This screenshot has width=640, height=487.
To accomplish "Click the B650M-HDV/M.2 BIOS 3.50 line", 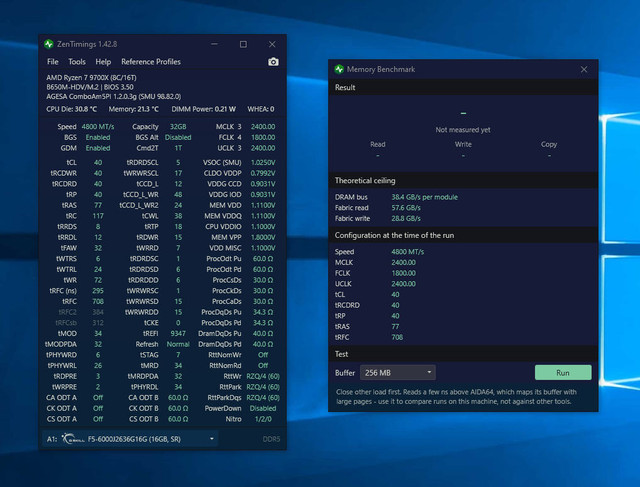I will pos(90,87).
